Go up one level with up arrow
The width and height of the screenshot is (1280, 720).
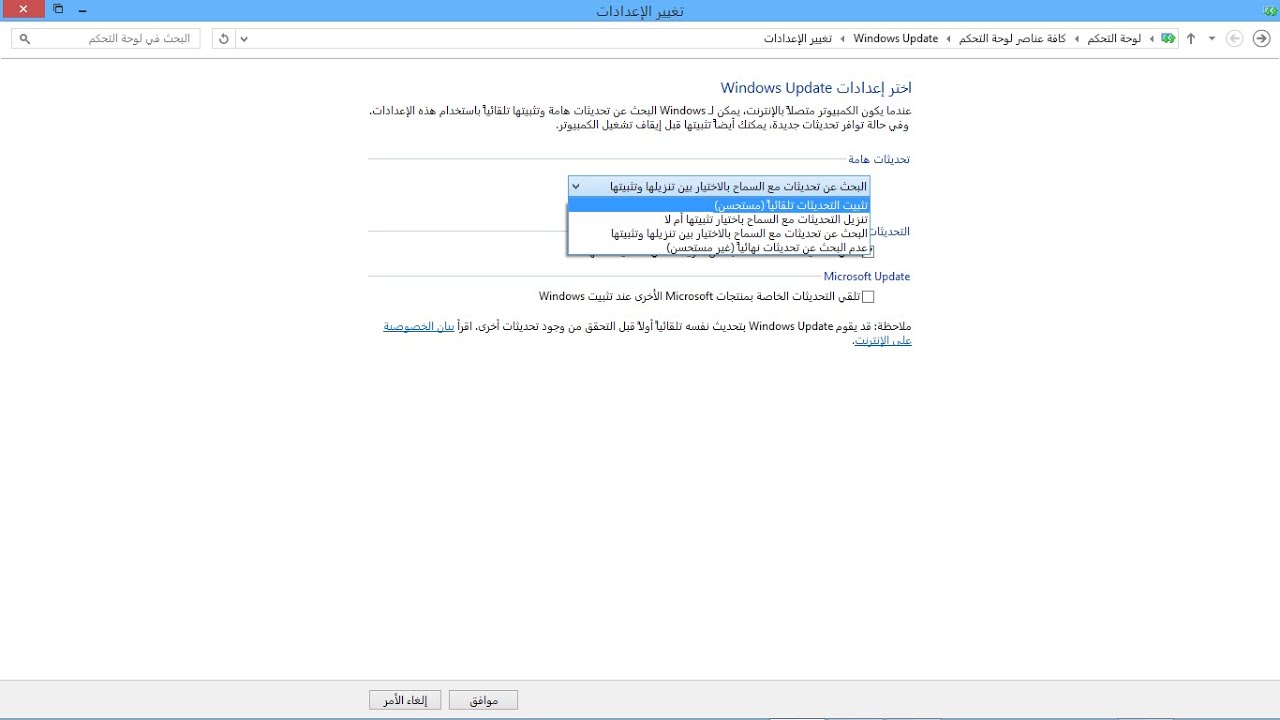coord(1191,38)
